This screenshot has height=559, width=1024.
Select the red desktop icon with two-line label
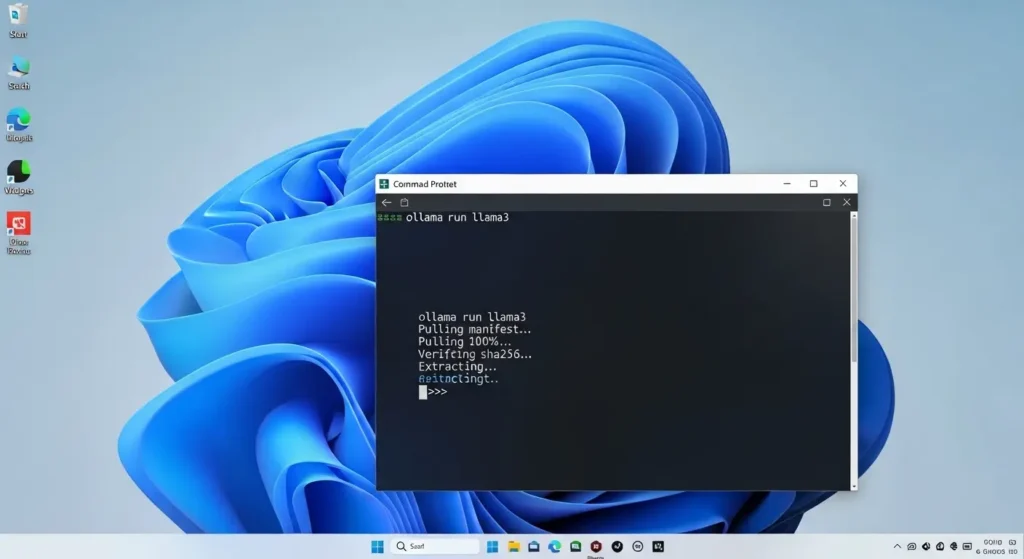click(19, 233)
